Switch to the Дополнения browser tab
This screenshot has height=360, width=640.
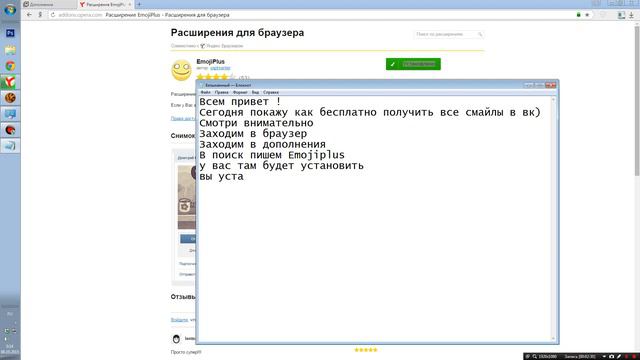49,4
